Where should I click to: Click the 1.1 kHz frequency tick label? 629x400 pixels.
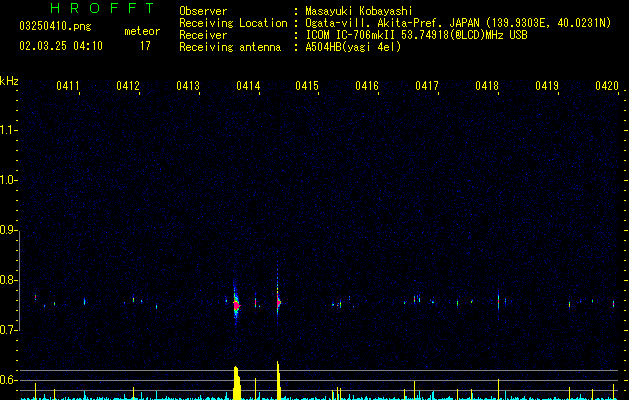pos(8,130)
